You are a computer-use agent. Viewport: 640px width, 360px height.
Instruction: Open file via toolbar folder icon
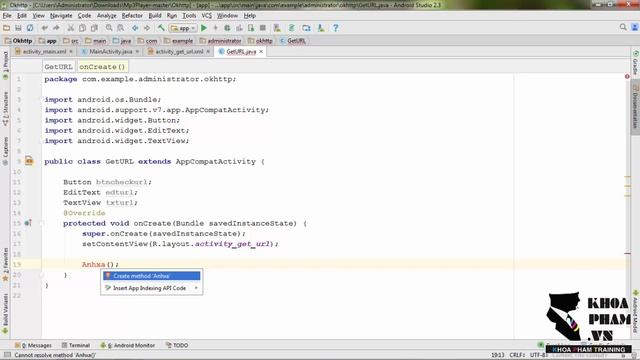pyautogui.click(x=7, y=28)
